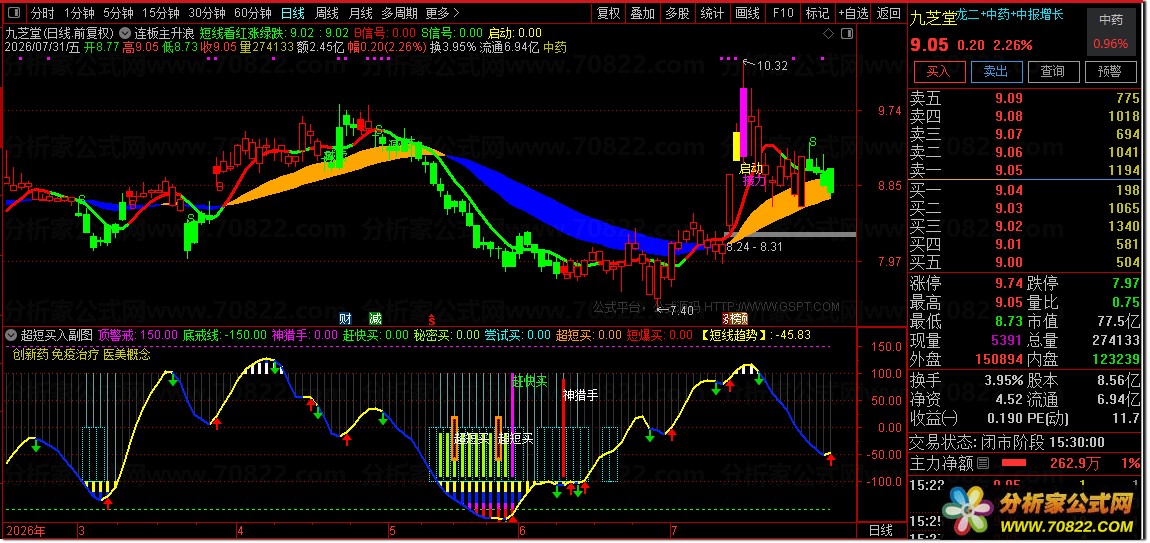Viewport: 1150px width, 543px height.
Task: Open the 中药 sector box showing 0.96%
Action: [x=1110, y=32]
